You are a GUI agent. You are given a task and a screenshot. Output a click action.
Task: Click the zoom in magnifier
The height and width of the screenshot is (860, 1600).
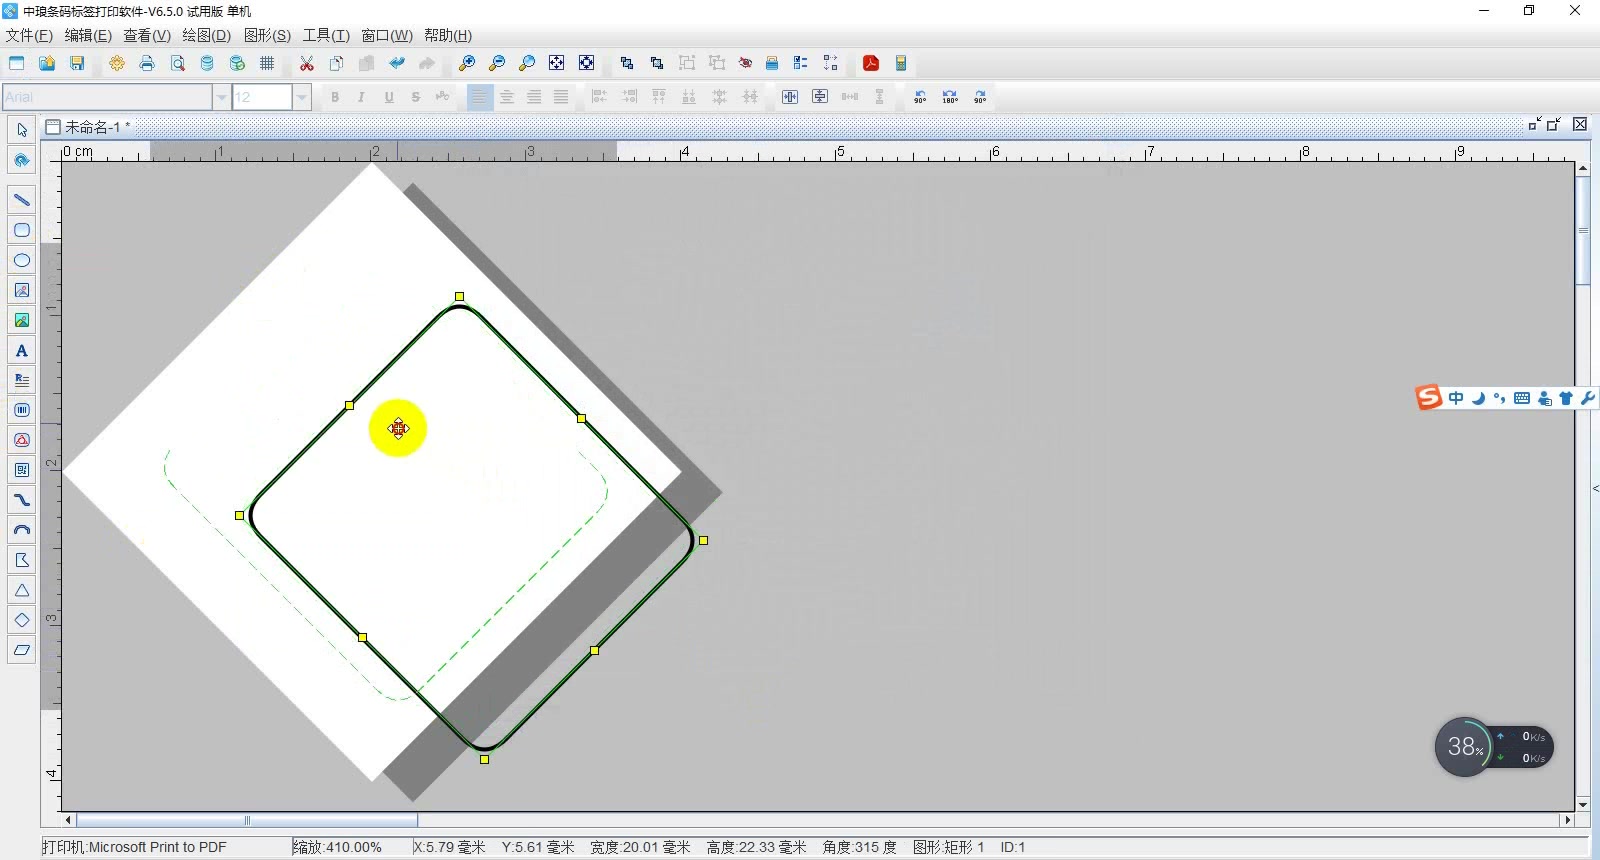[x=467, y=63]
